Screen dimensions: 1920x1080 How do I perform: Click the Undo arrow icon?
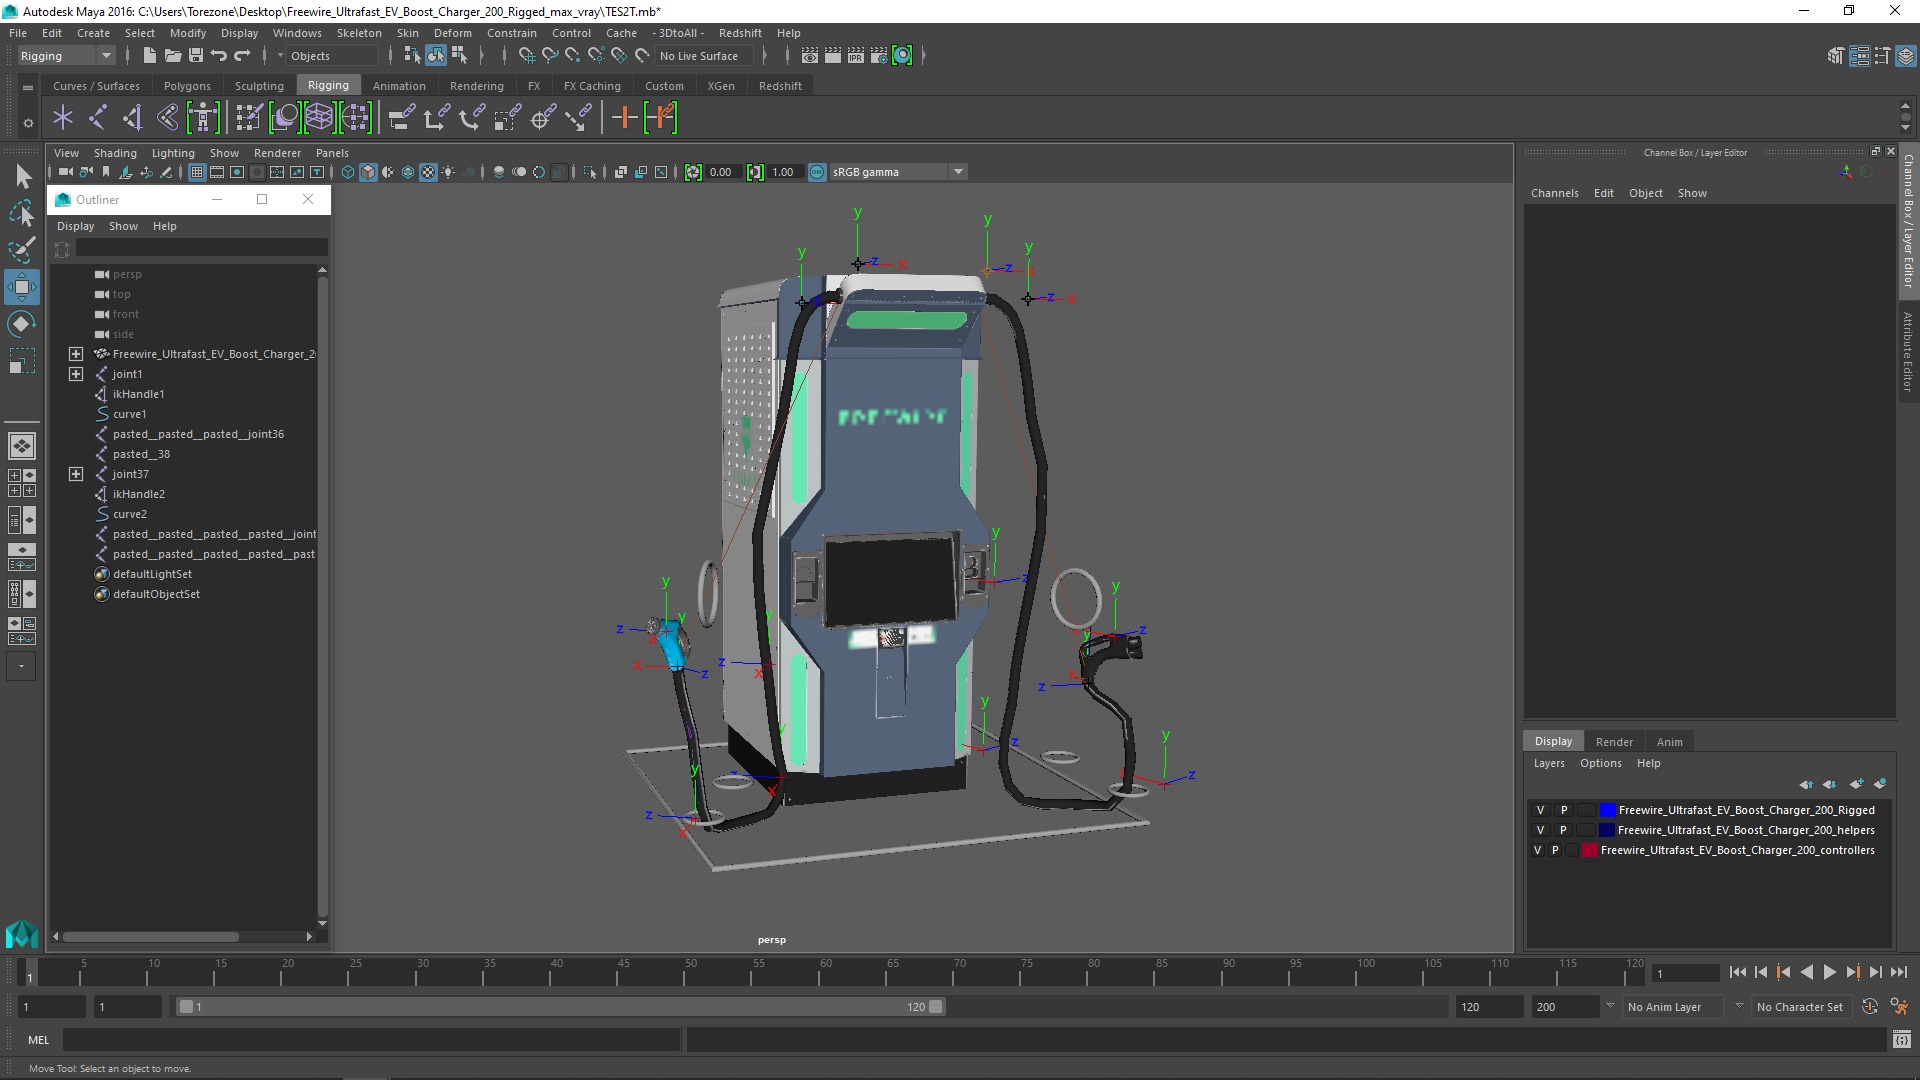tap(219, 56)
